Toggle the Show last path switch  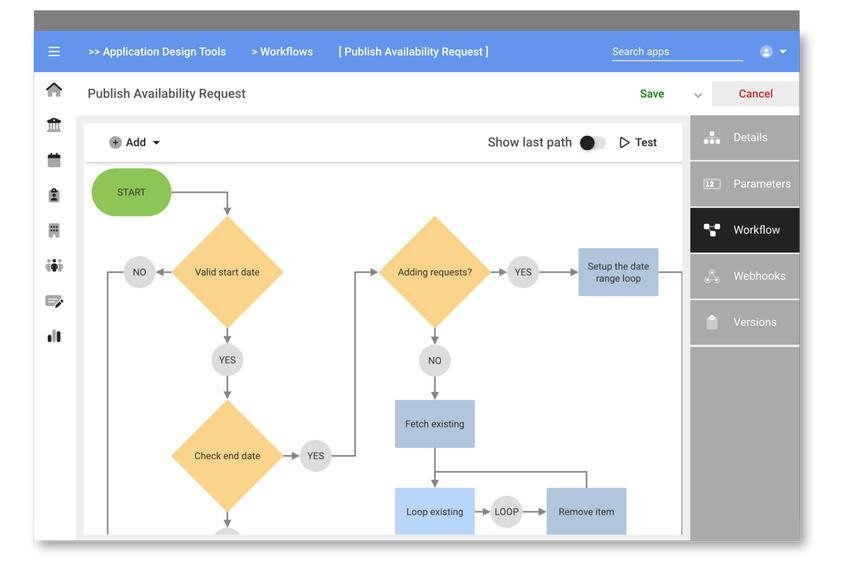[592, 143]
